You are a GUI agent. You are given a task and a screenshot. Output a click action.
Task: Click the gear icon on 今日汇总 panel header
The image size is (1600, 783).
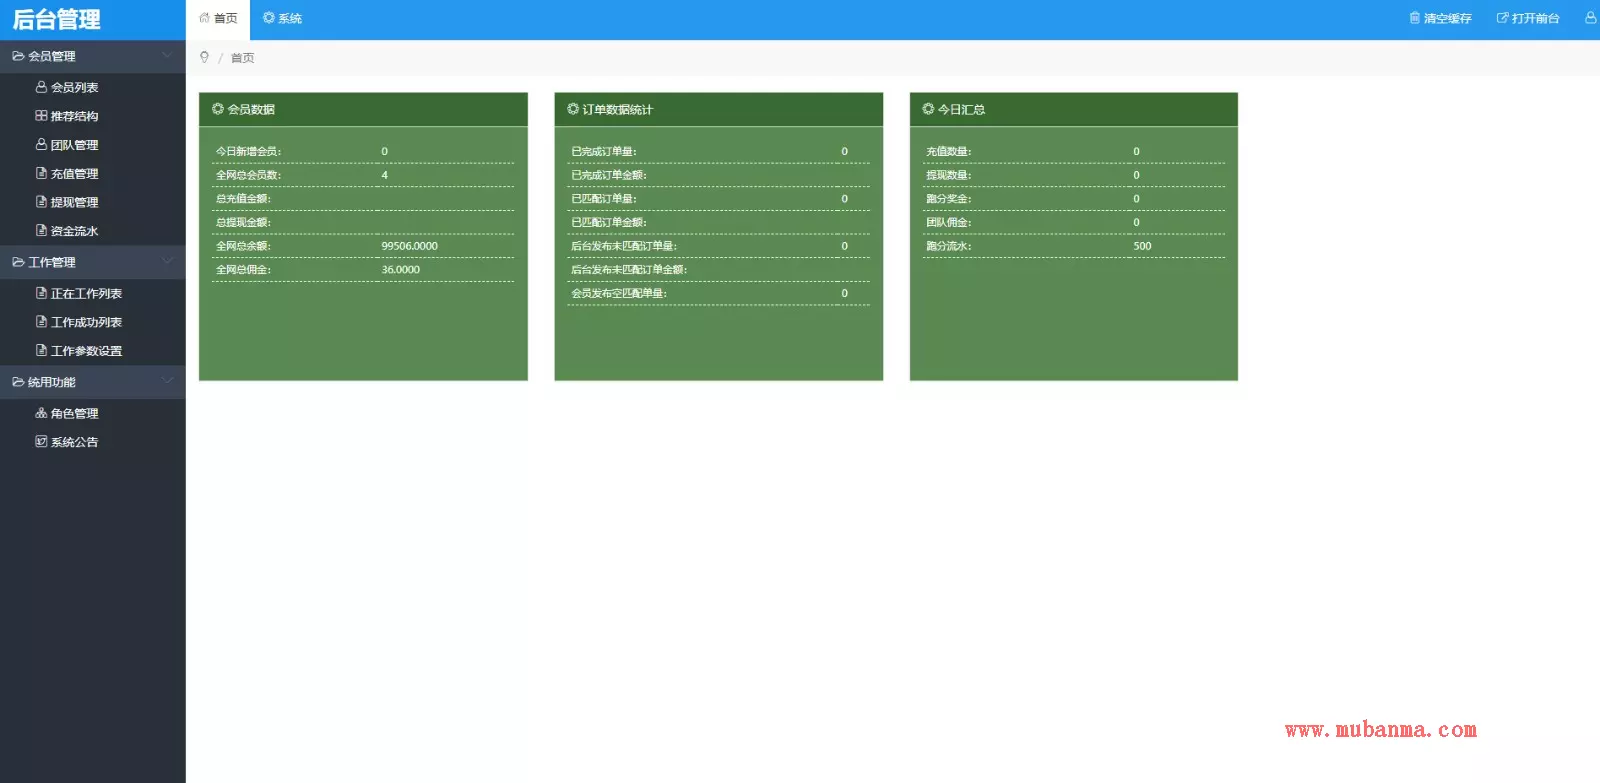(x=928, y=109)
